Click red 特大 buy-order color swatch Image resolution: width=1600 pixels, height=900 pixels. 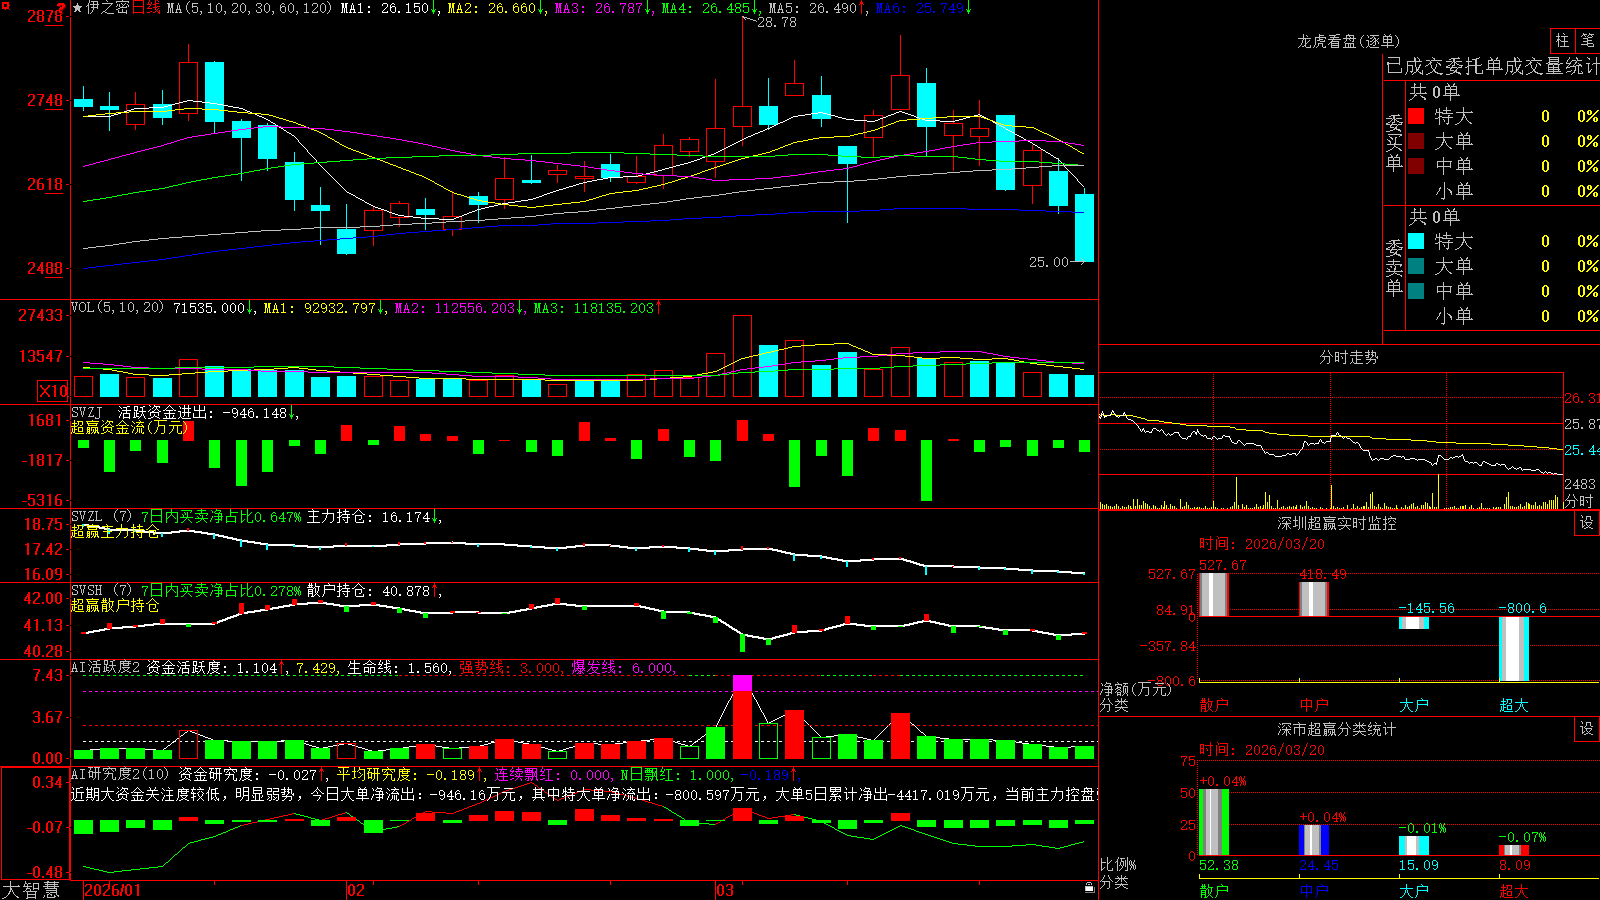[x=1416, y=116]
